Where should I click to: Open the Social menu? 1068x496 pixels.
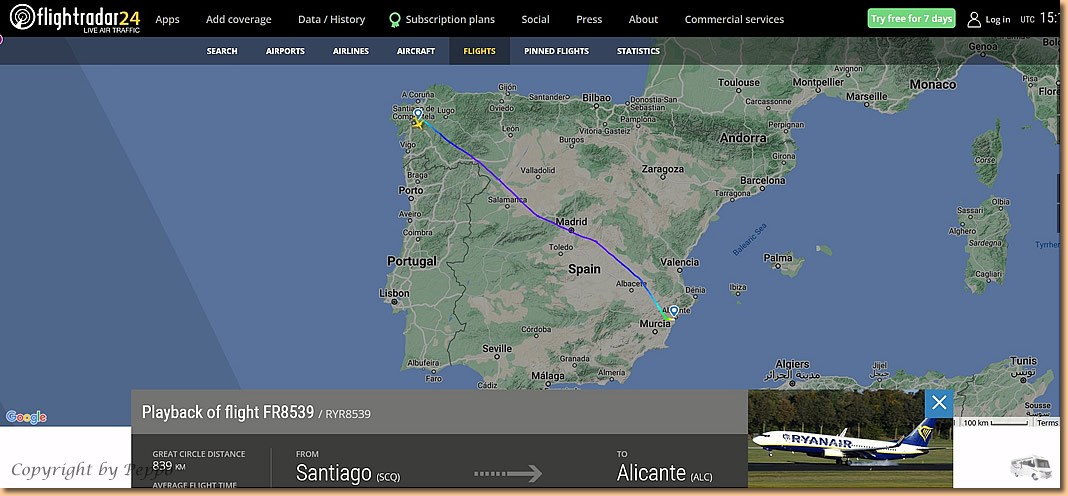(x=535, y=19)
